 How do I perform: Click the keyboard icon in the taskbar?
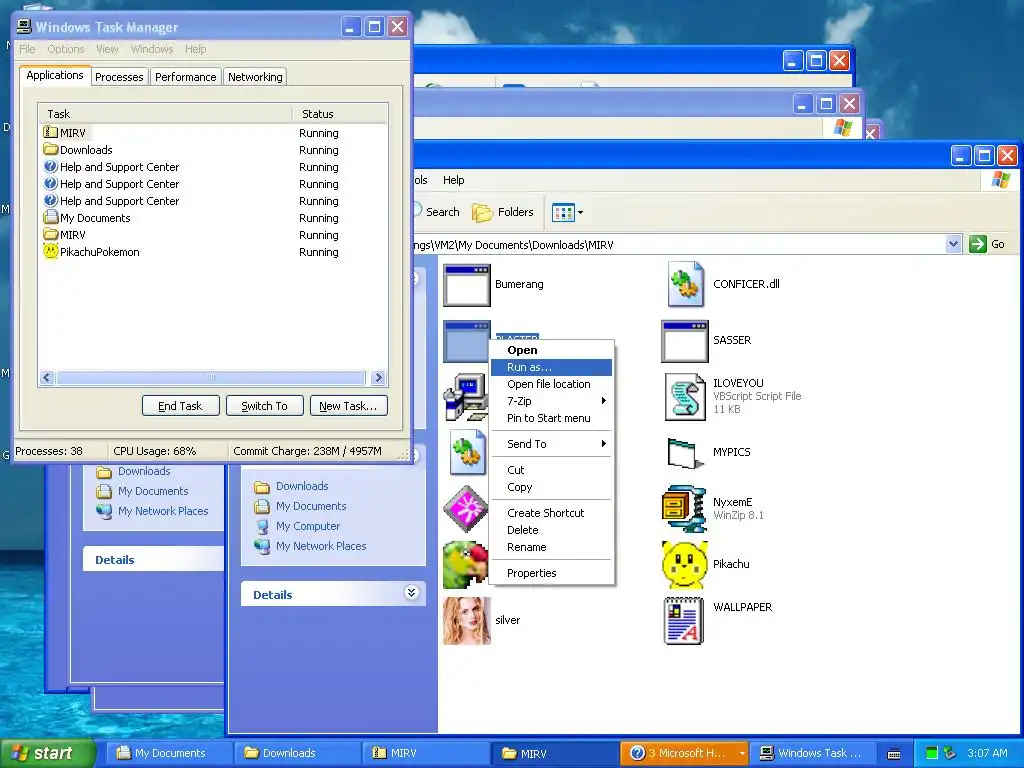(894, 754)
